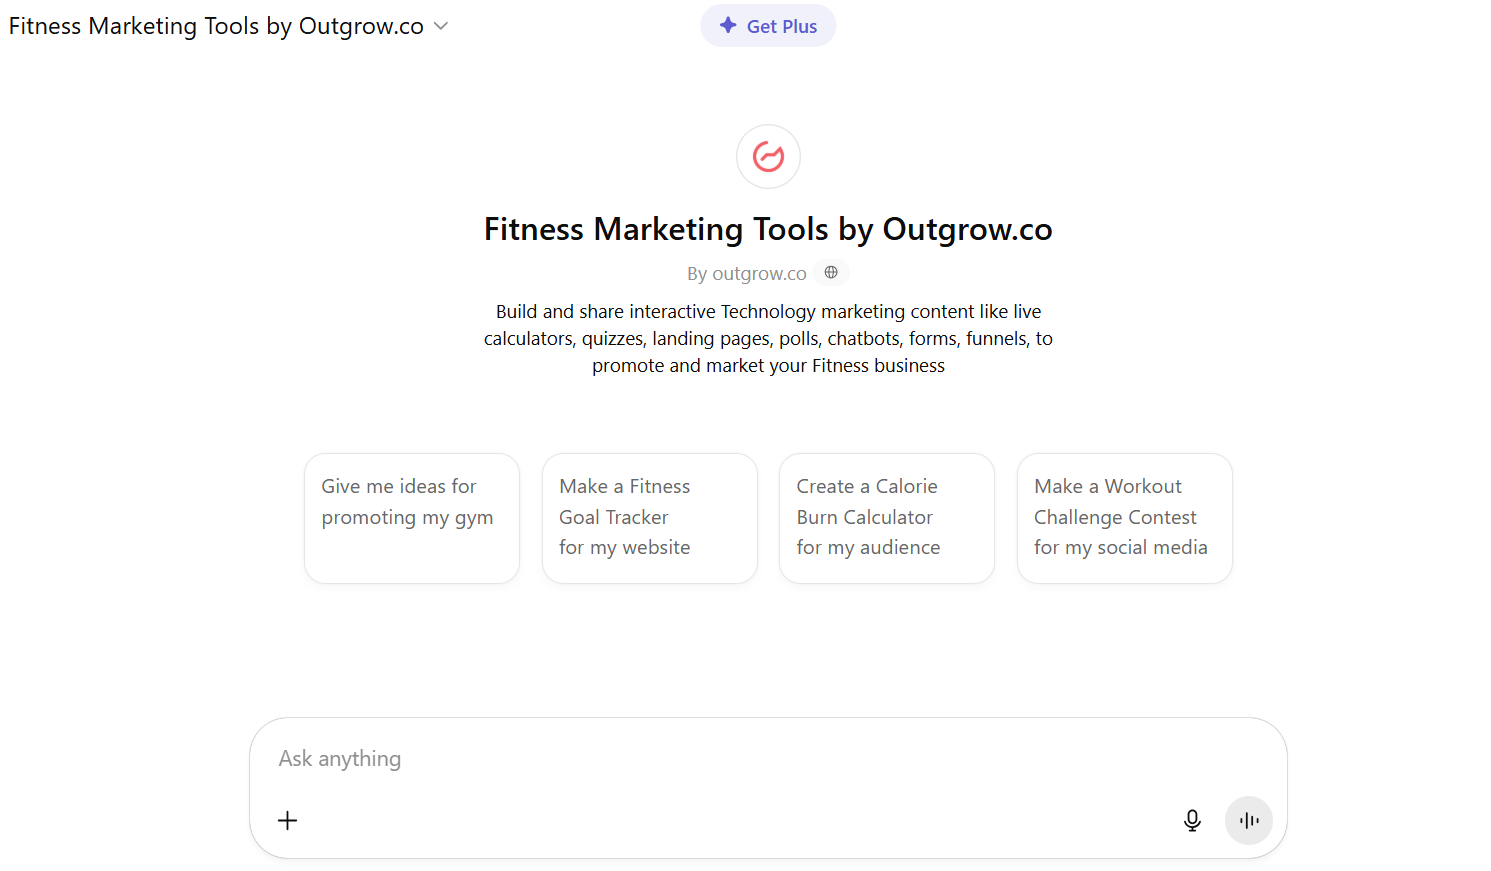The height and width of the screenshot is (871, 1491).
Task: Click the "promote and market your Fitness business" line
Action: pos(768,366)
